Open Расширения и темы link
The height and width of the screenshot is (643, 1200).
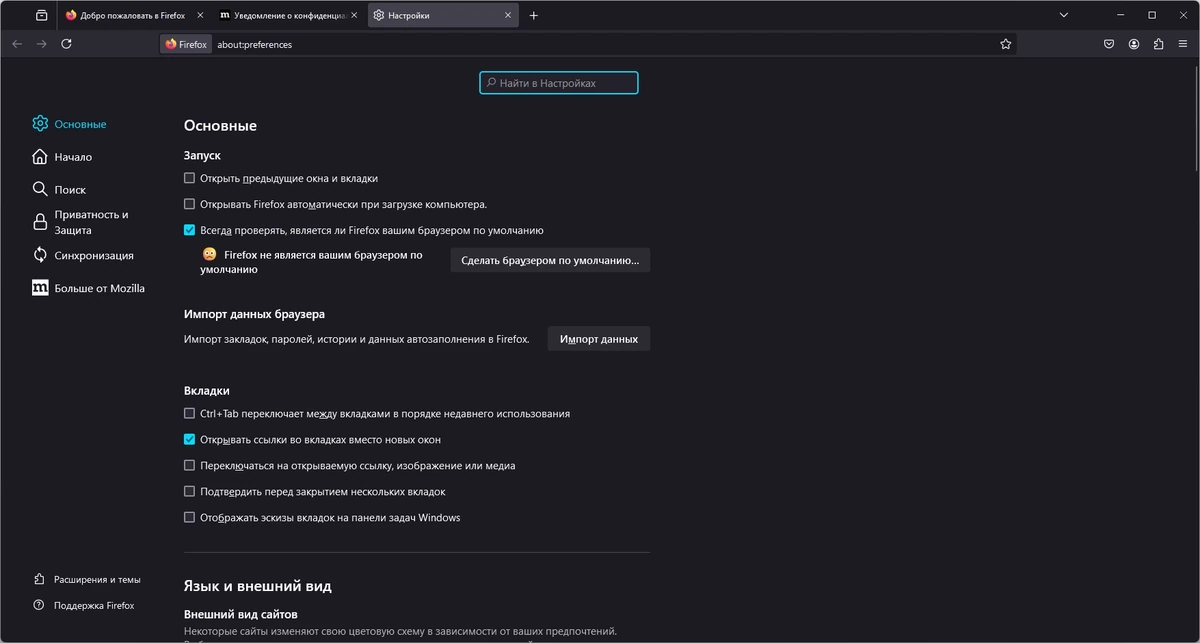88,579
